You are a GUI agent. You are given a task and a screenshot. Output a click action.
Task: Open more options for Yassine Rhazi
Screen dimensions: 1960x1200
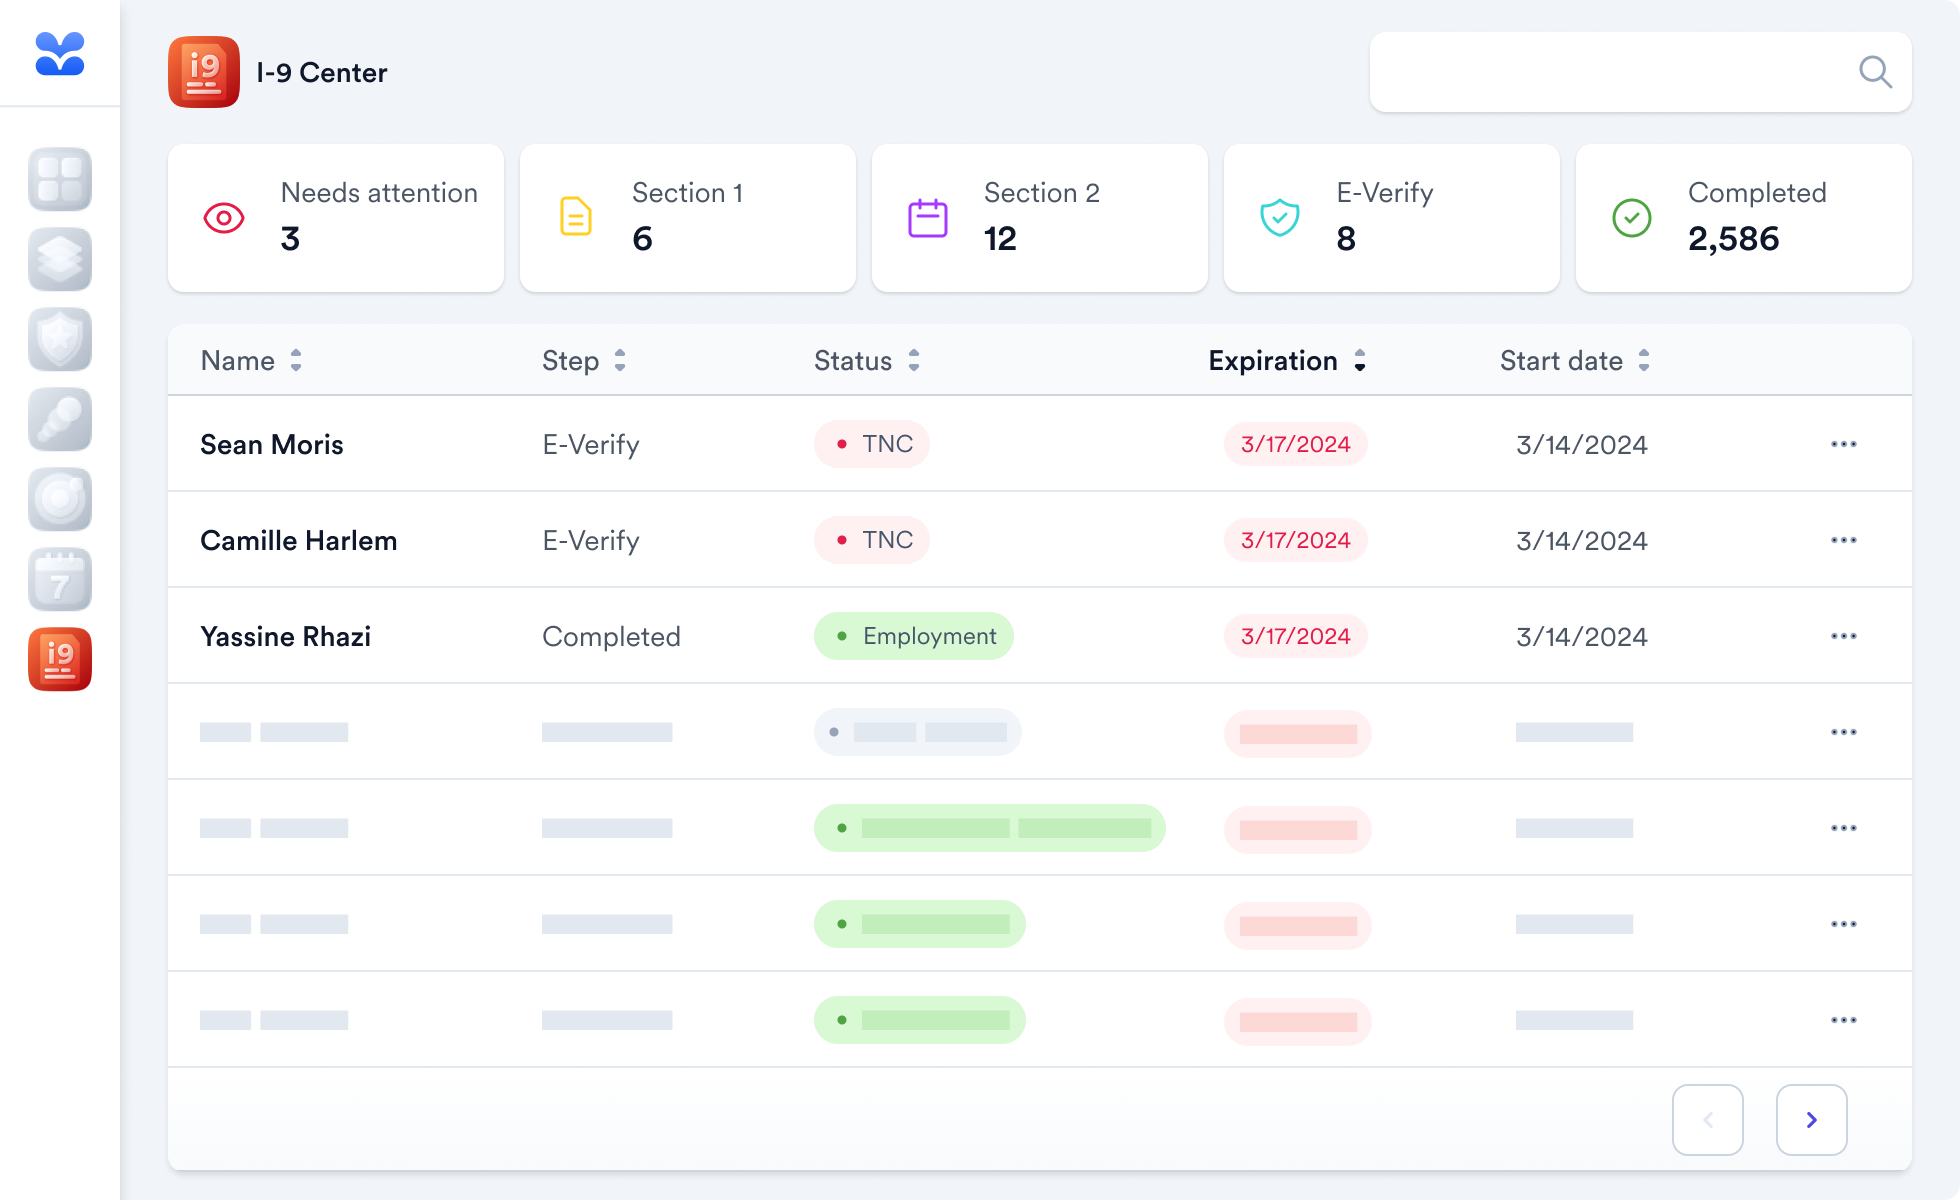coord(1843,636)
